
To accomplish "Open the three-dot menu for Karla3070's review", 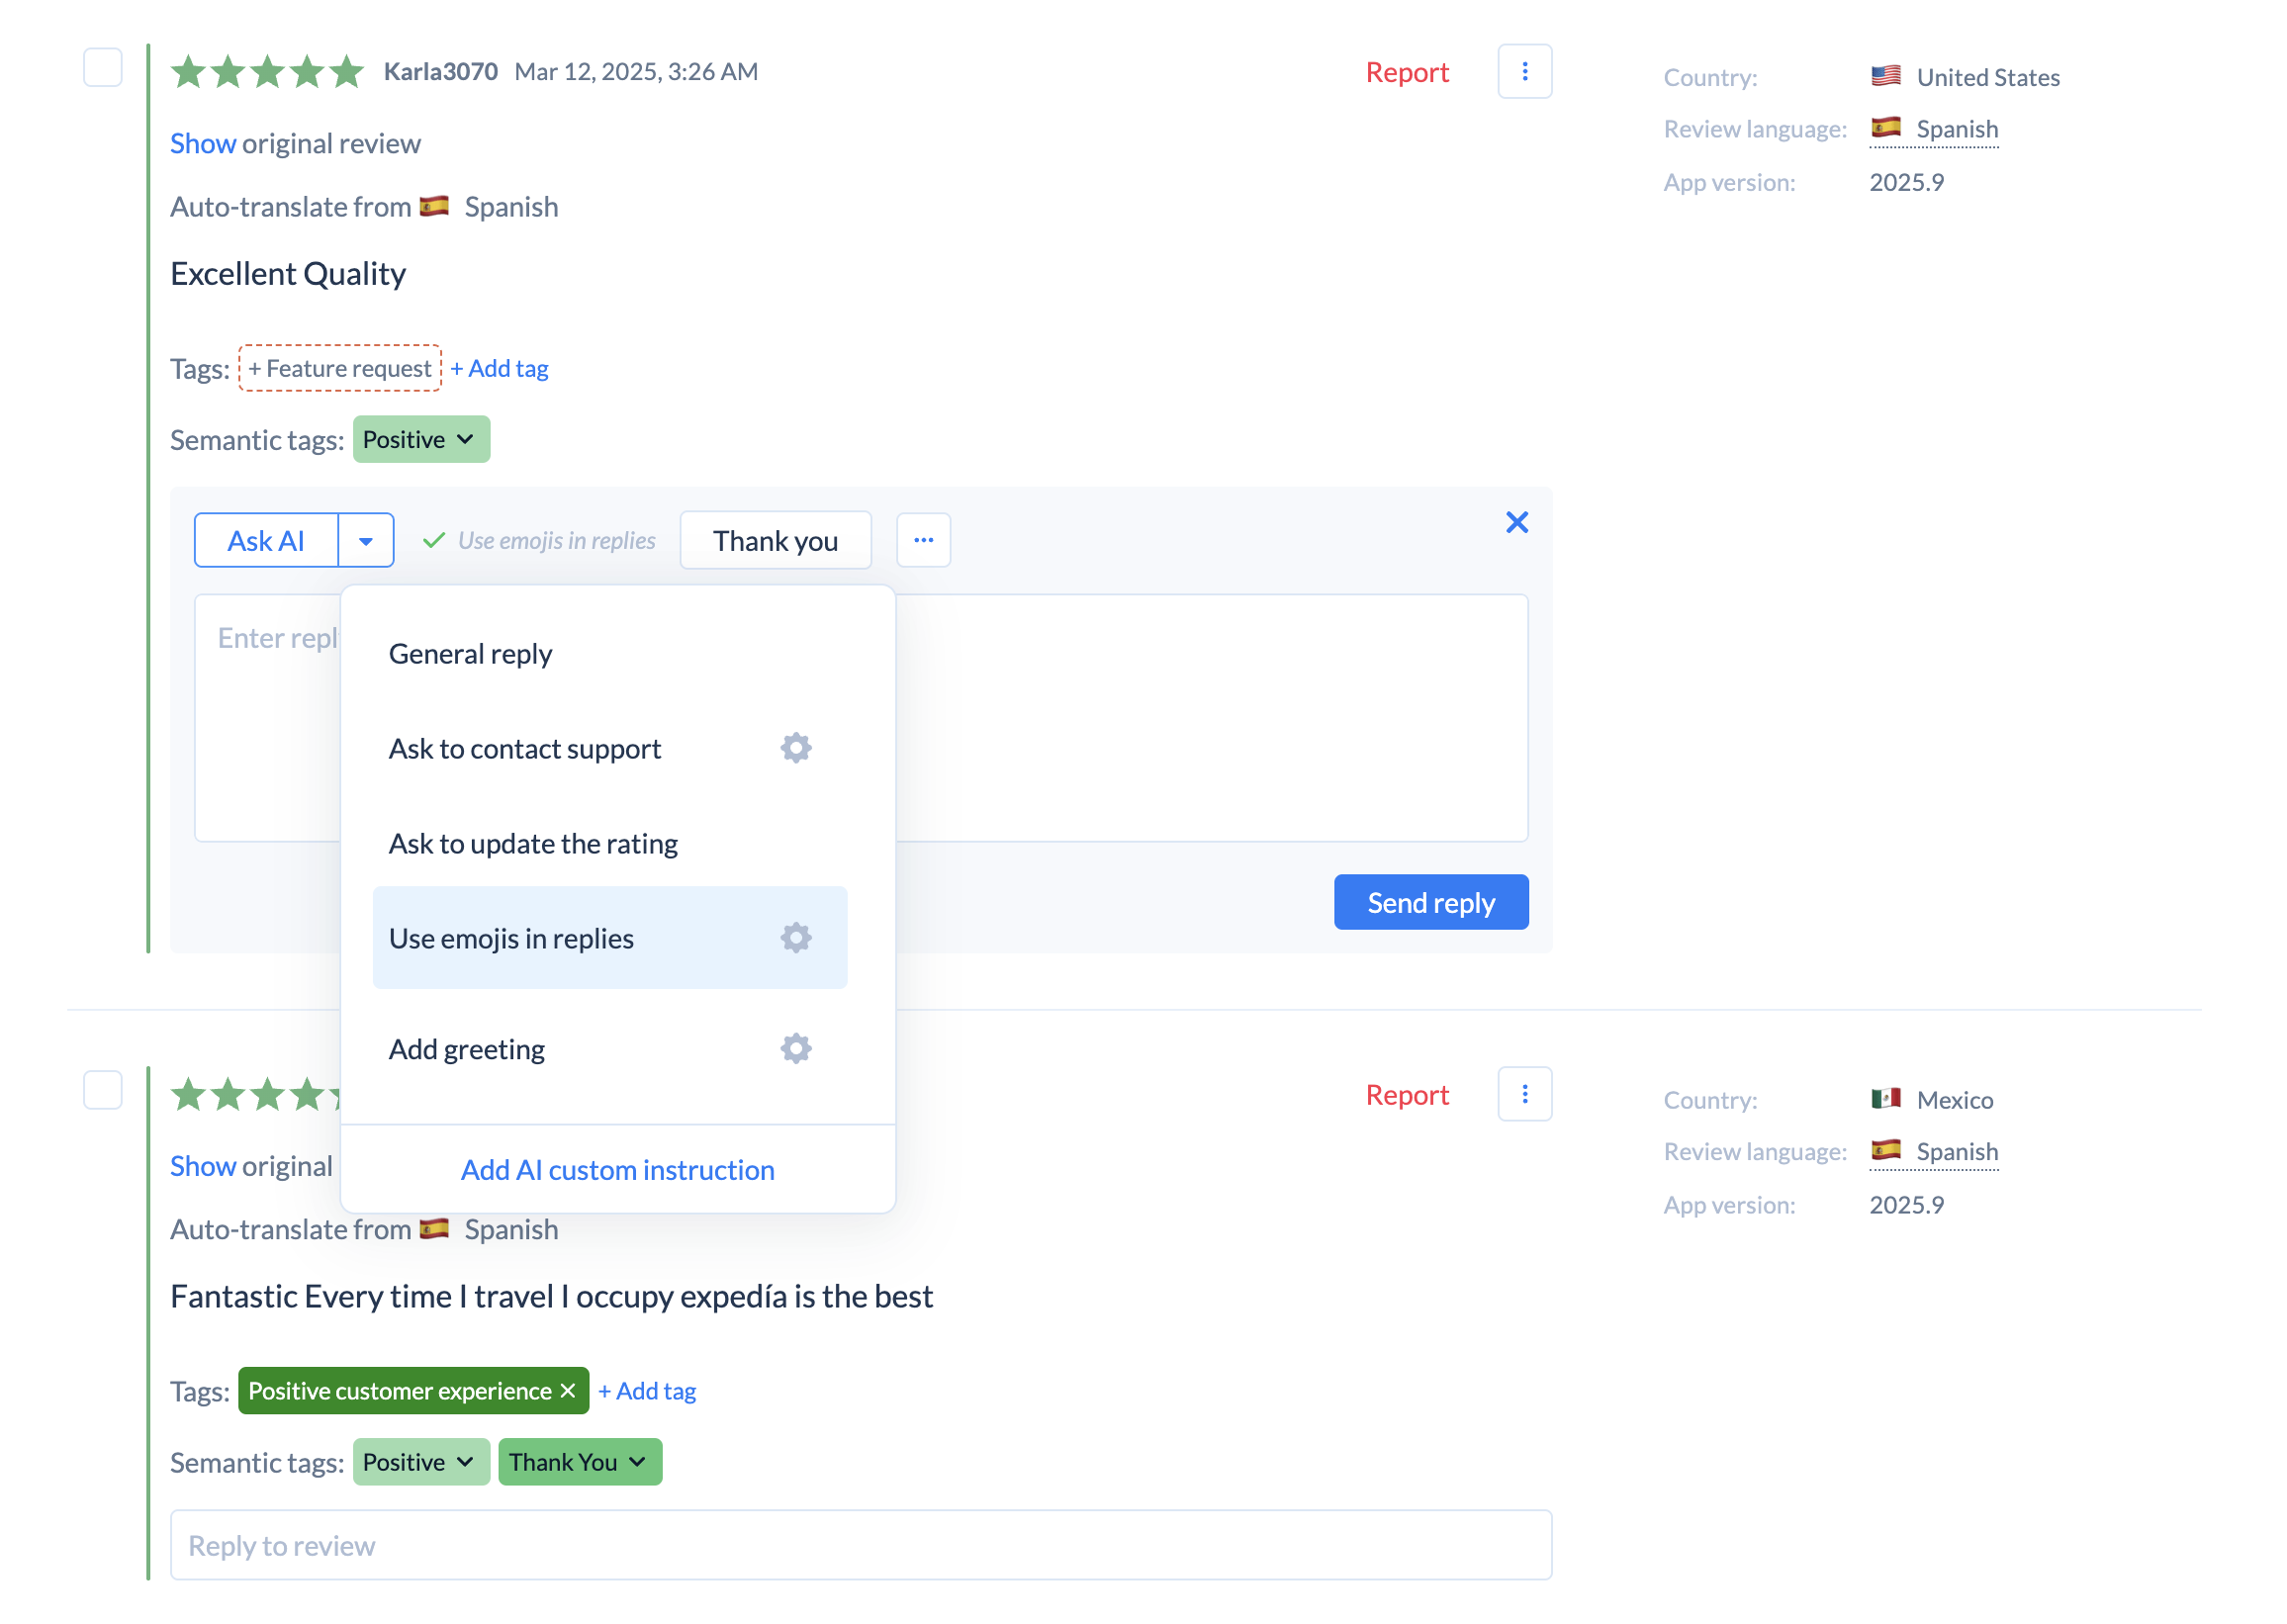I will click(x=1524, y=71).
